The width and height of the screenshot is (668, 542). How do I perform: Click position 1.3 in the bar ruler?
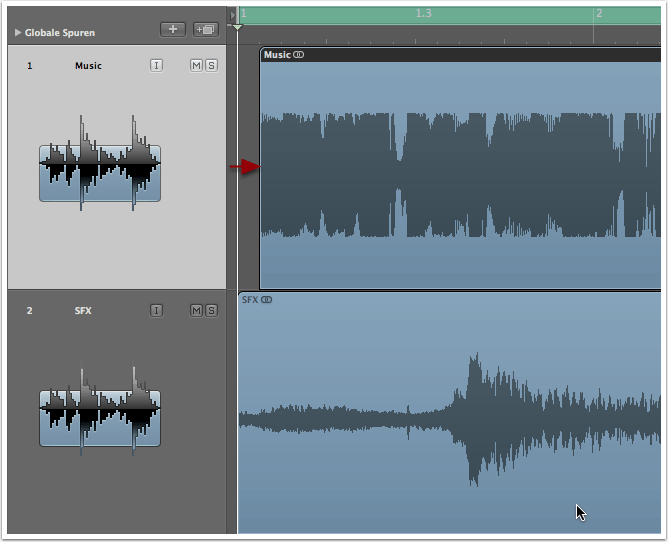pos(423,14)
